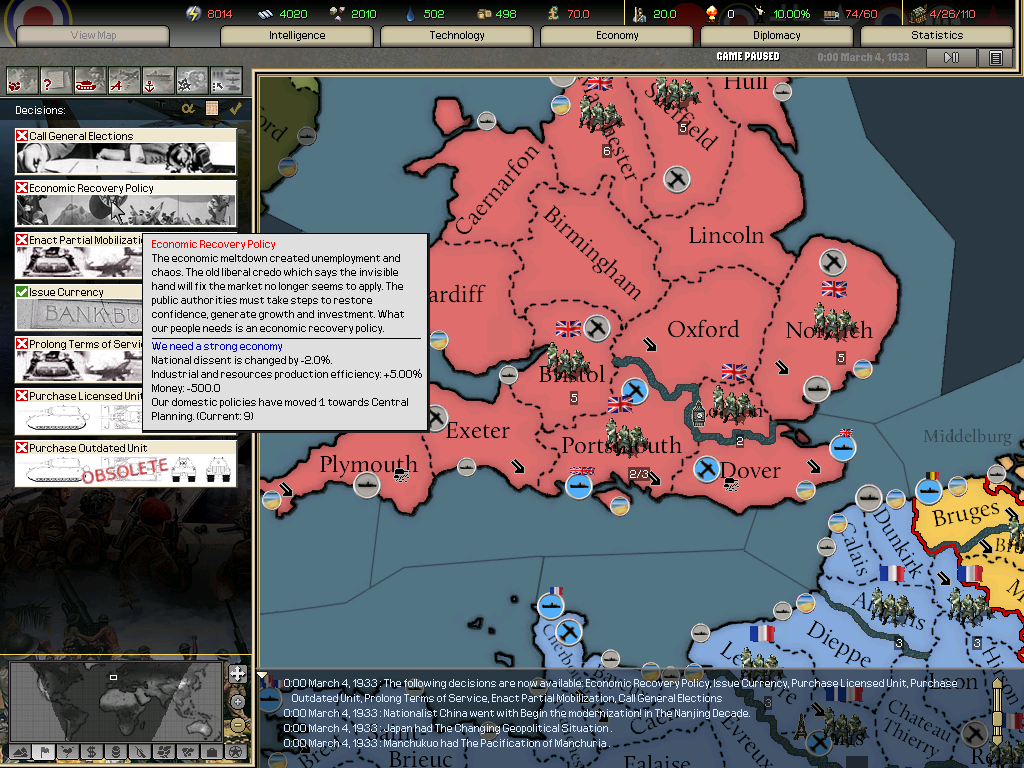Click the energy resource value 8014
The width and height of the screenshot is (1024, 768).
219,14
